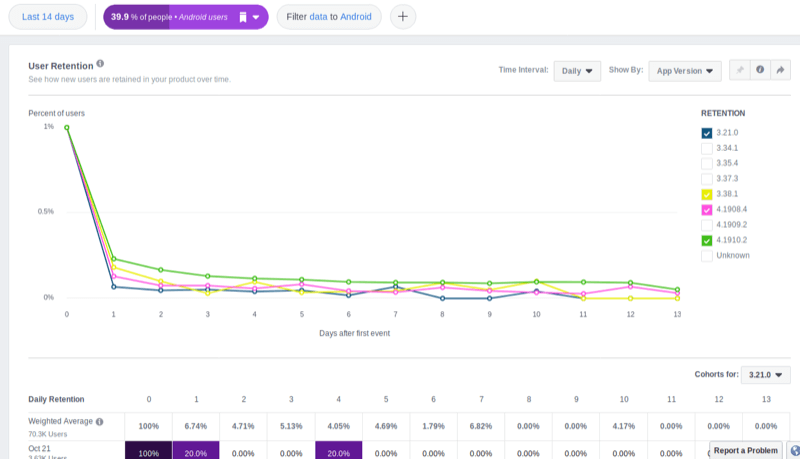Uncheck version 4.1908.4 in retention legend
800x459 pixels.
(707, 210)
